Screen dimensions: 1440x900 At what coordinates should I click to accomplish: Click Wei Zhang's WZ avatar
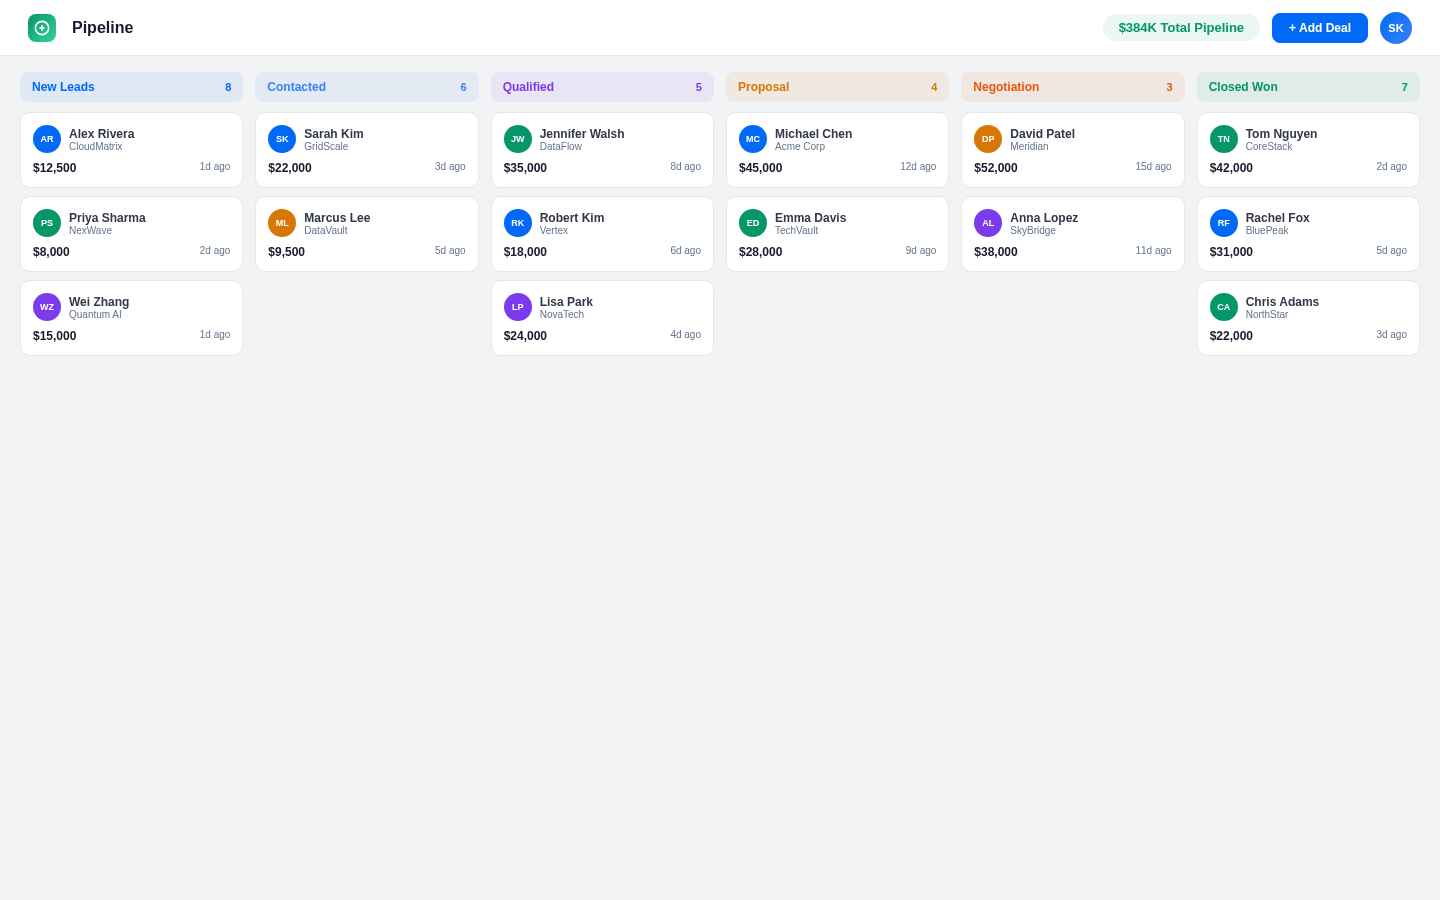(47, 307)
